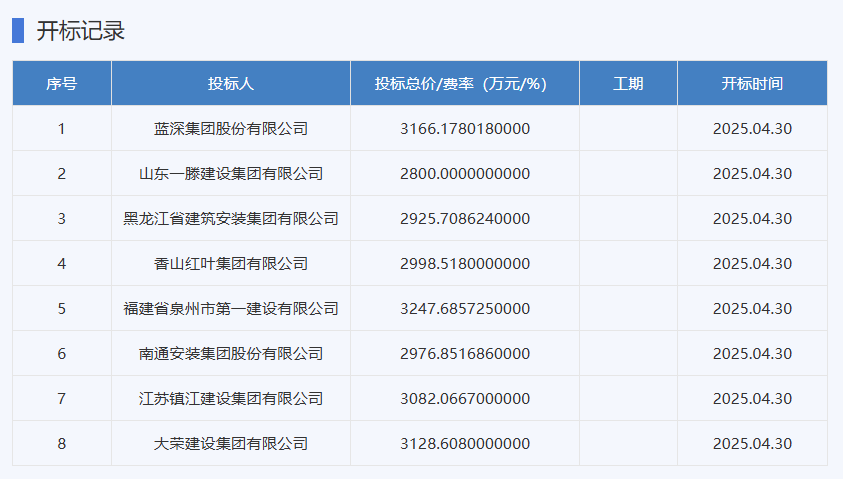Select bidder 山东一滕建设集团有限公司
Image resolution: width=843 pixels, height=479 pixels.
click(x=231, y=174)
